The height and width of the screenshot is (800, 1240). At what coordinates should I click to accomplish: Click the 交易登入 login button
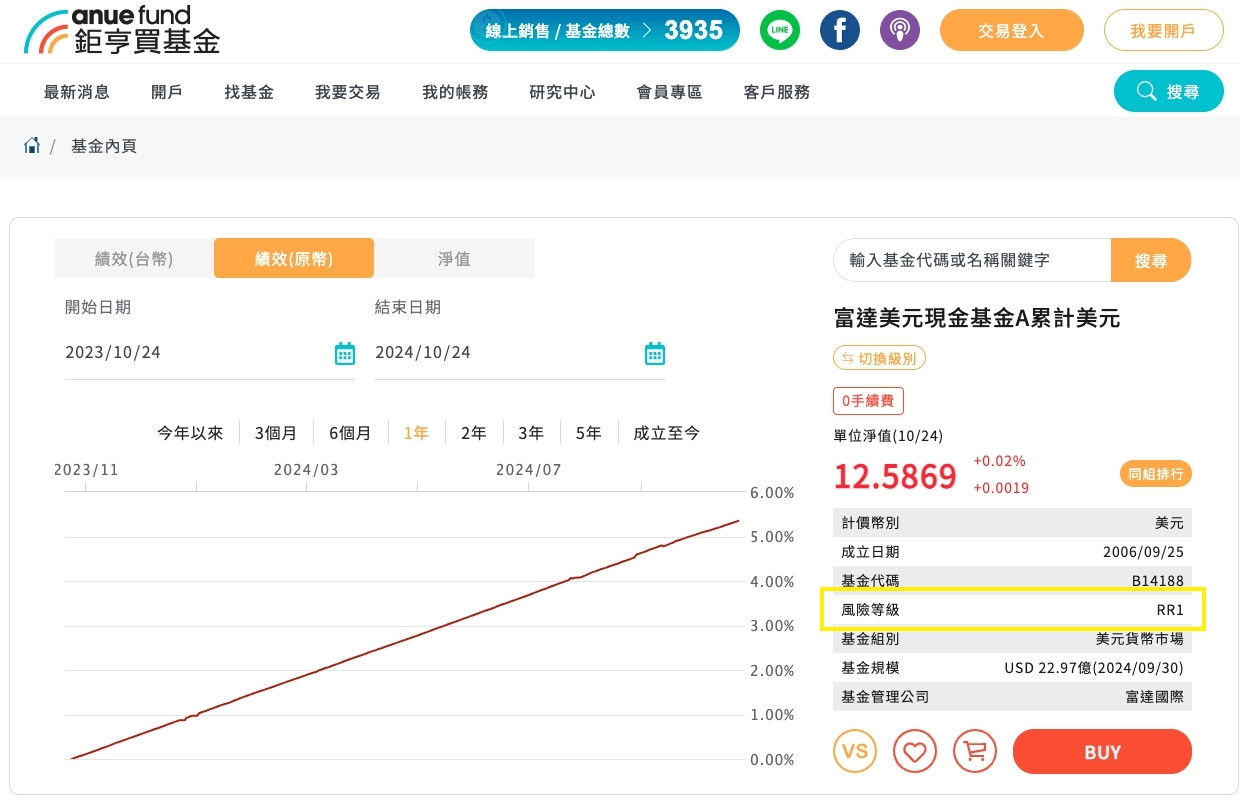1012,30
